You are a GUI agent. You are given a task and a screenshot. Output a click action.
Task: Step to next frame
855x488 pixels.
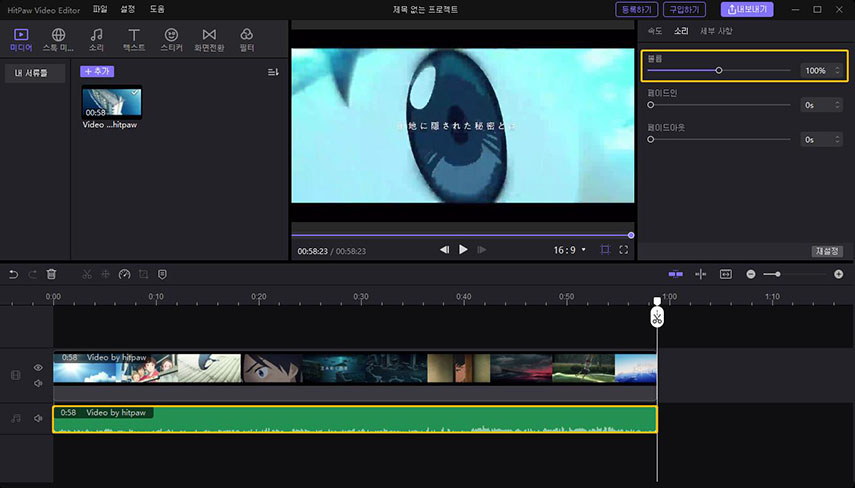coord(481,250)
